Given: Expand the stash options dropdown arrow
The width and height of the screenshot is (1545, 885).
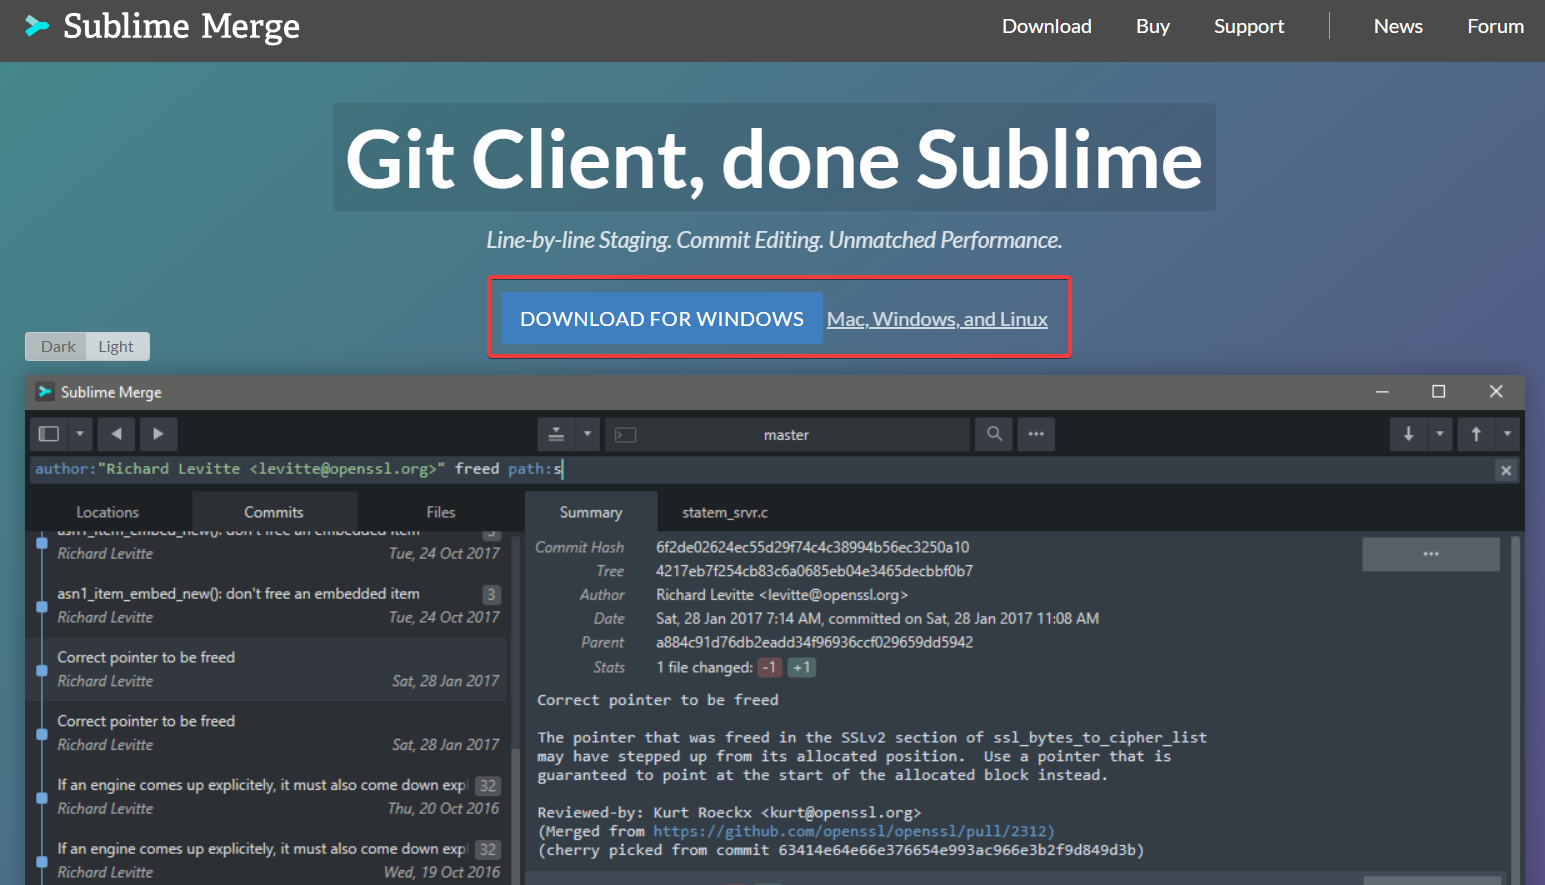Looking at the screenshot, I should 587,434.
